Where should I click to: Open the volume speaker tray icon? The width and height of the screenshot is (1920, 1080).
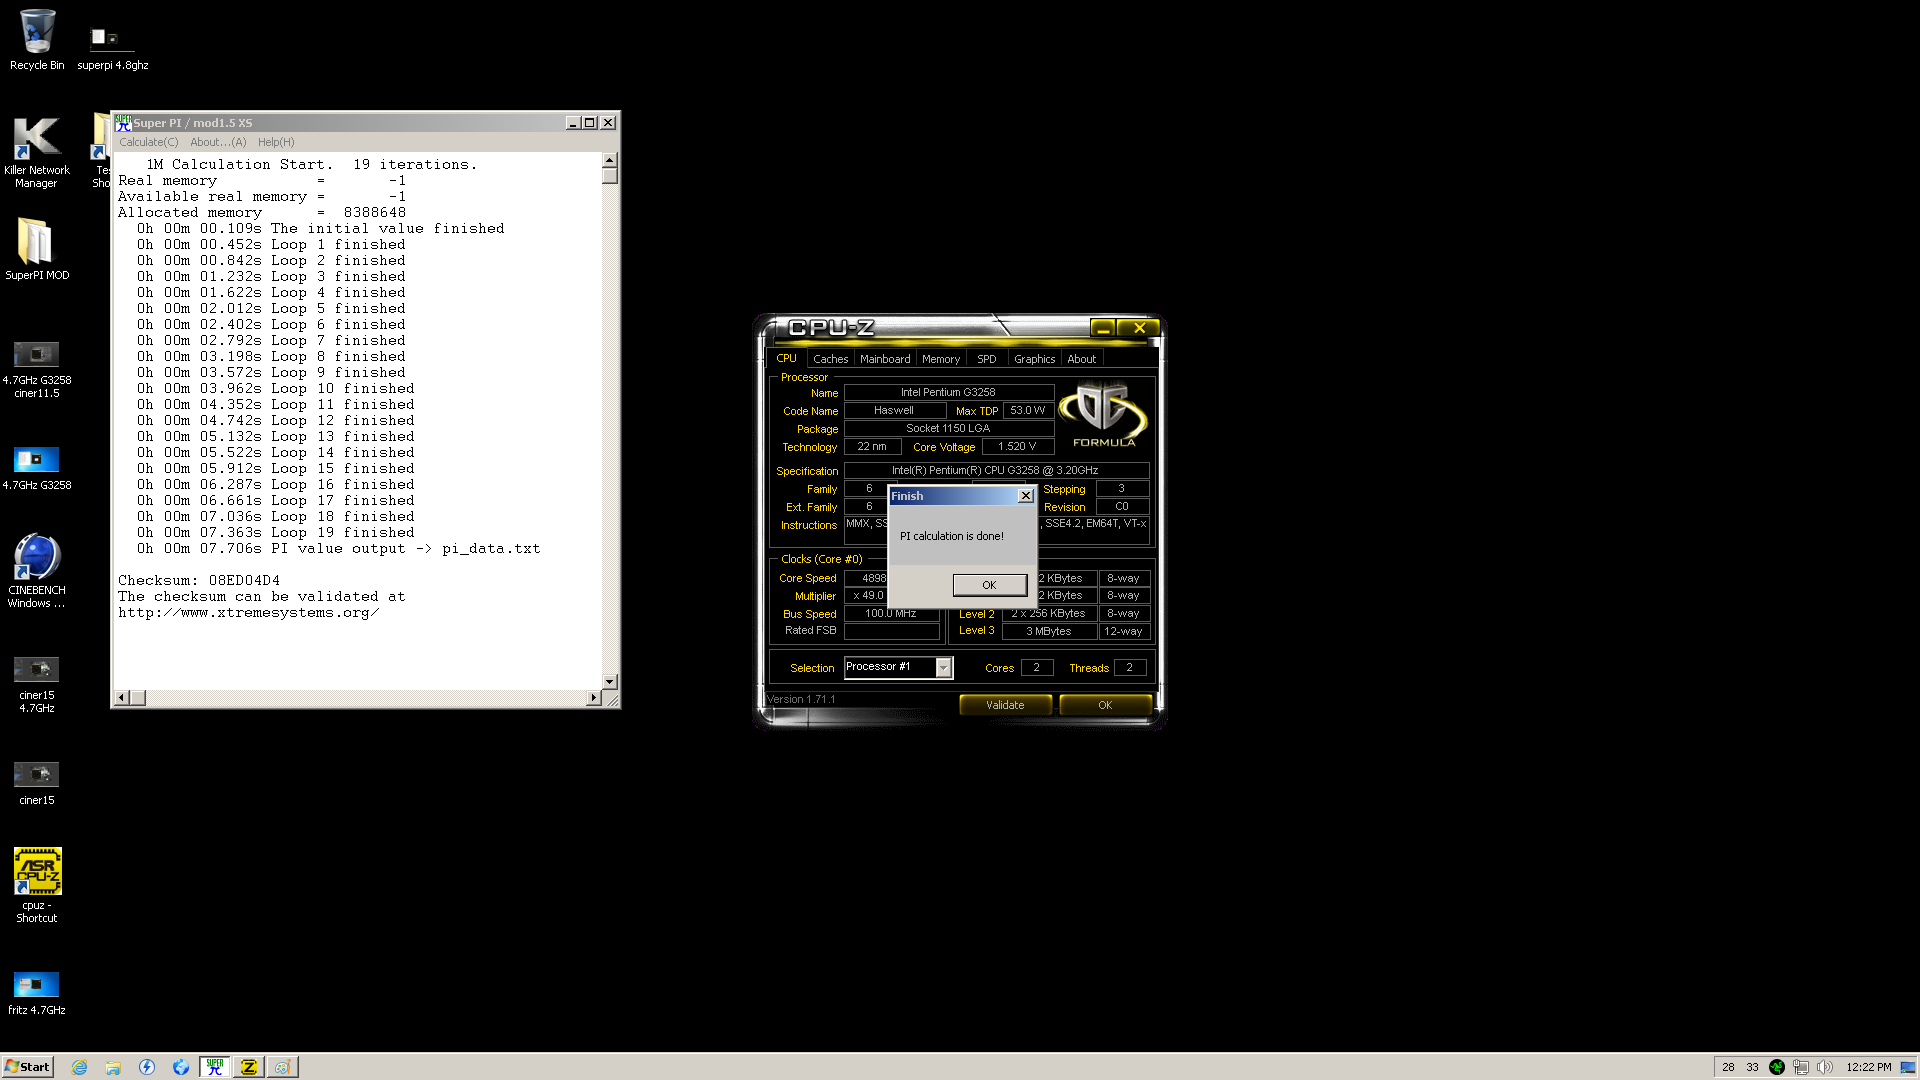click(x=1825, y=1067)
